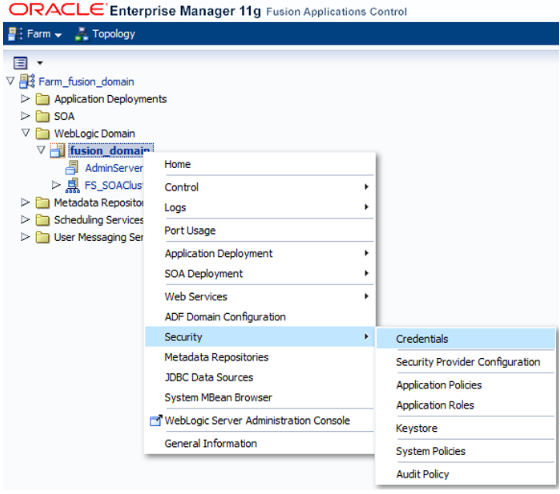Open Audit Policy
The width and height of the screenshot is (560, 494).
point(466,474)
